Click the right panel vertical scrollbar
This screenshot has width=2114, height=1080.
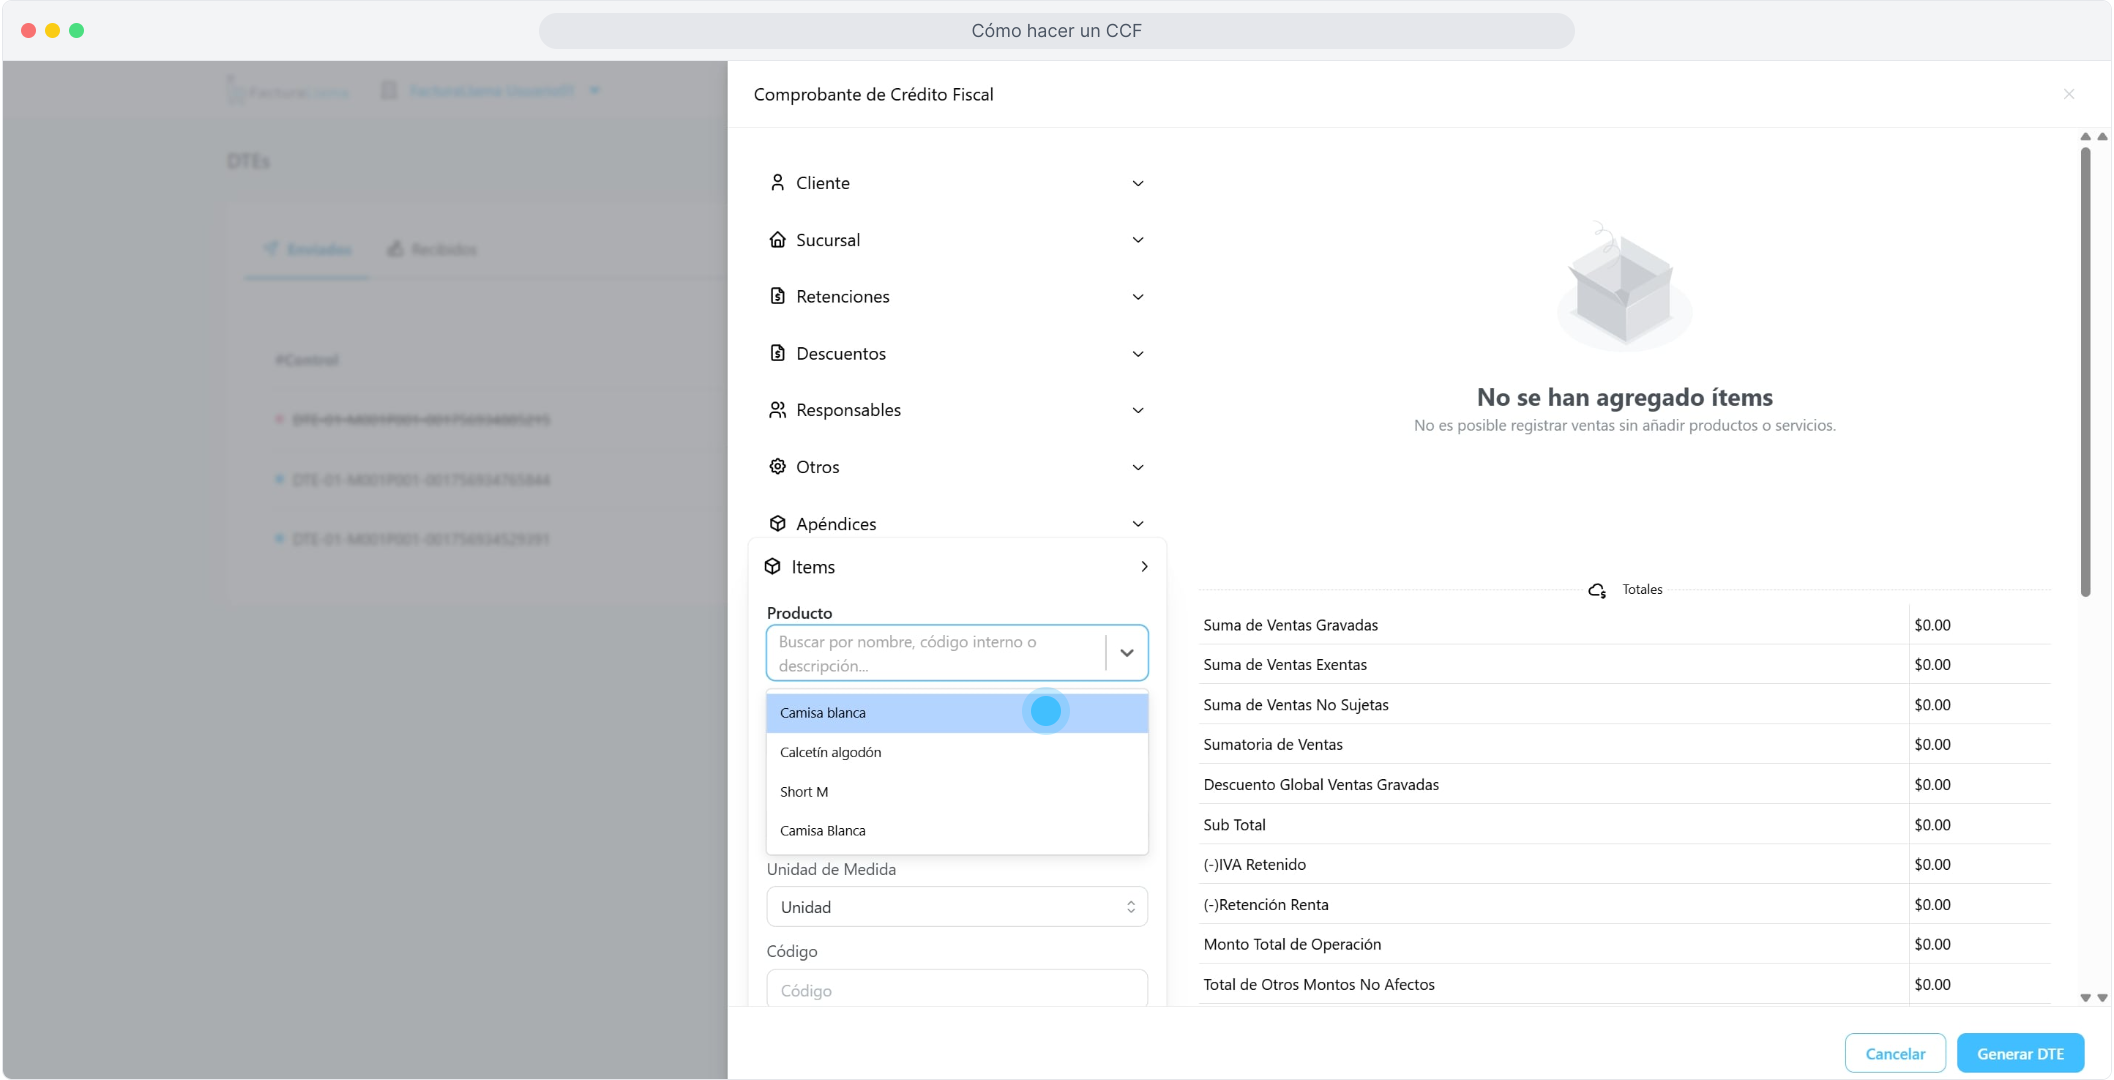pyautogui.click(x=2085, y=370)
